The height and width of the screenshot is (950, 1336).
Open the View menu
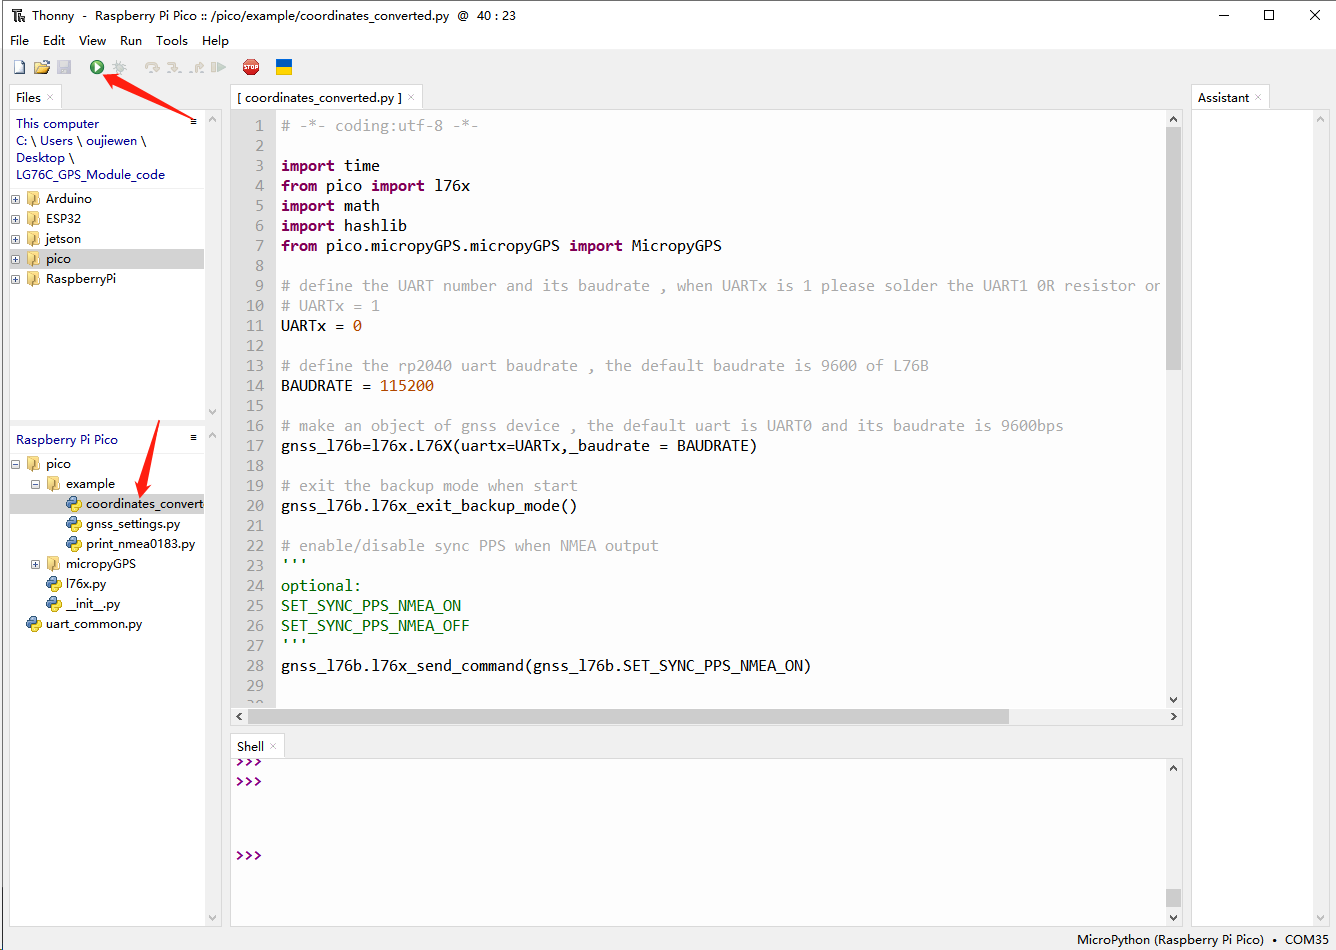click(x=92, y=40)
